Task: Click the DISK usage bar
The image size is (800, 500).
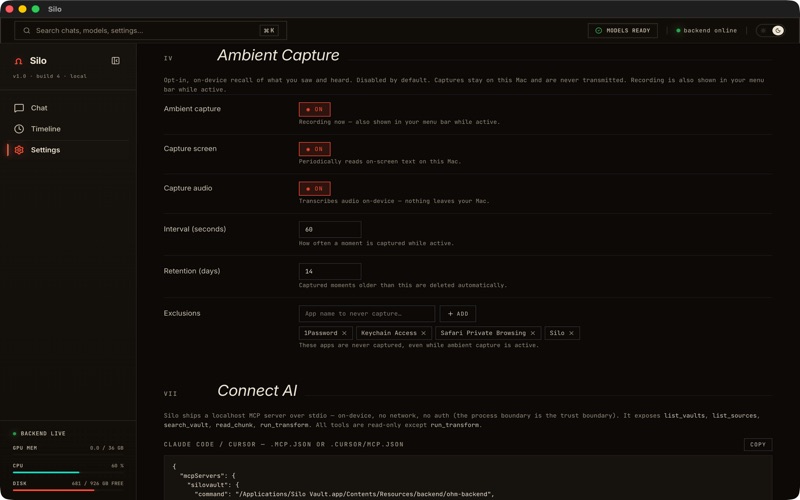Action: tap(68, 490)
